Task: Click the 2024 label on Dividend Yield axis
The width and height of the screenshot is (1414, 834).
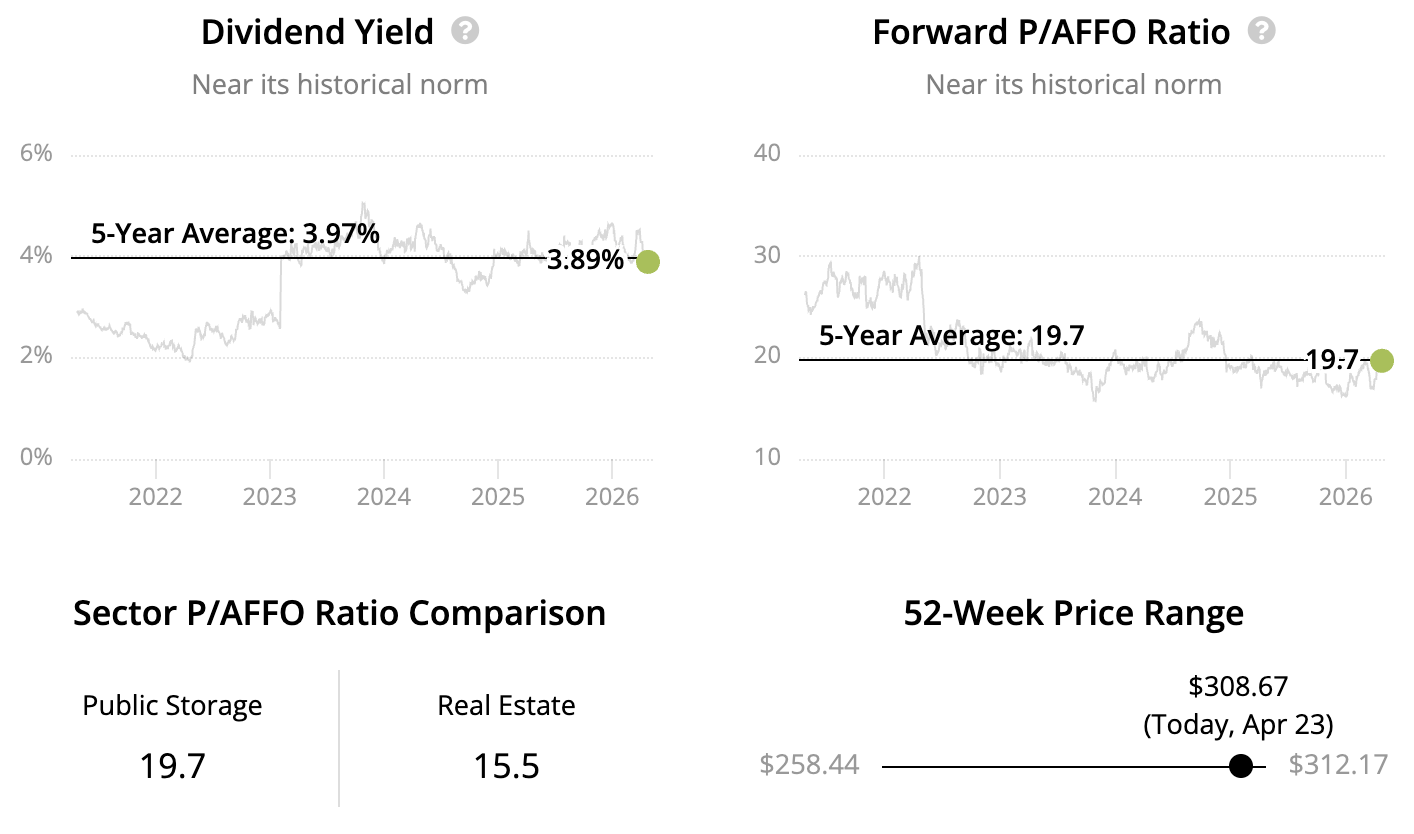Action: pyautogui.click(x=384, y=496)
